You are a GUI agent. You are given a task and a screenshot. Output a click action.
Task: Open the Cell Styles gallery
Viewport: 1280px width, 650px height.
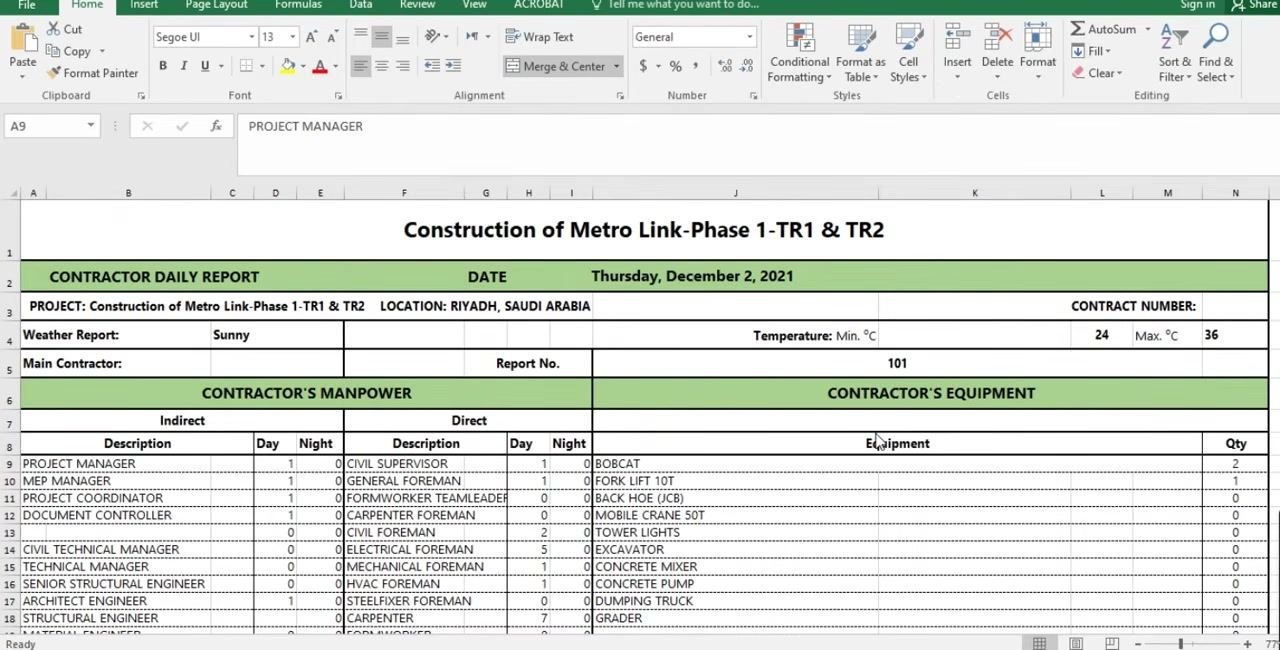click(908, 53)
